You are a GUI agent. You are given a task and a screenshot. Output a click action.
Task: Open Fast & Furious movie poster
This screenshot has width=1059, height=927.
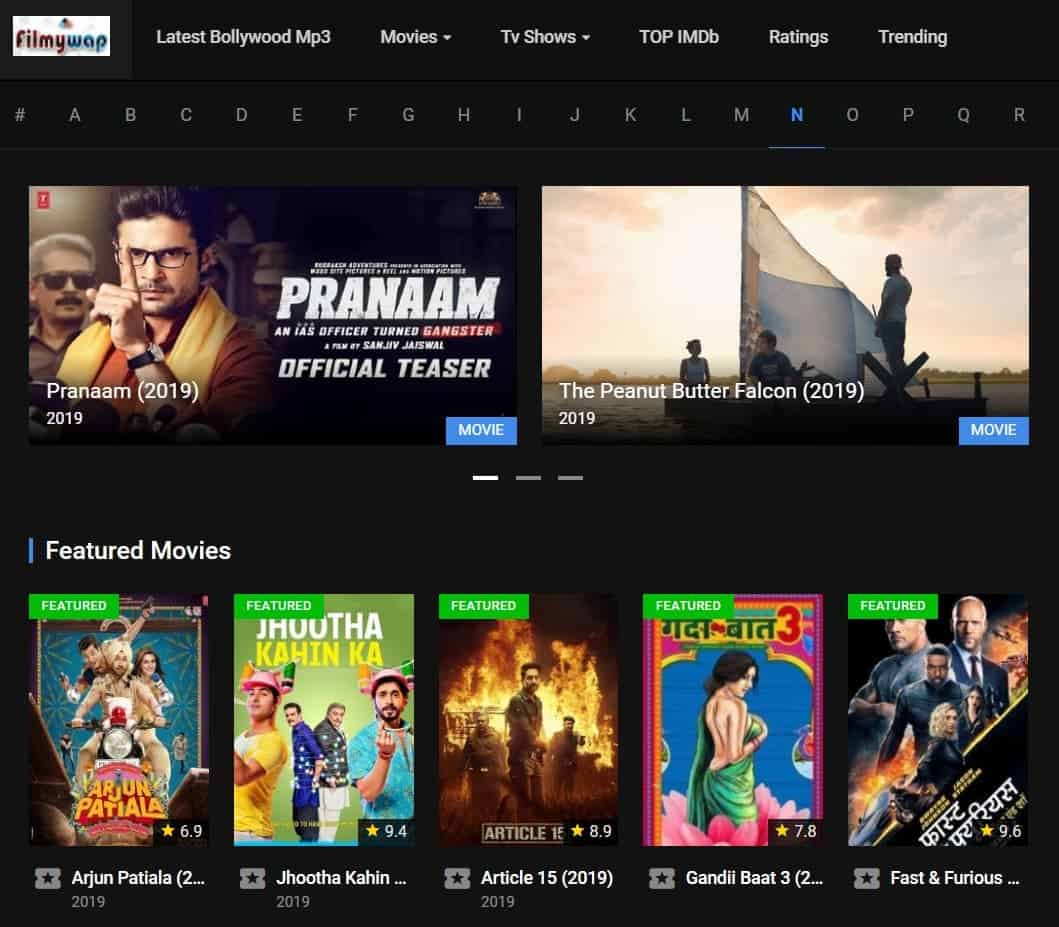click(937, 720)
